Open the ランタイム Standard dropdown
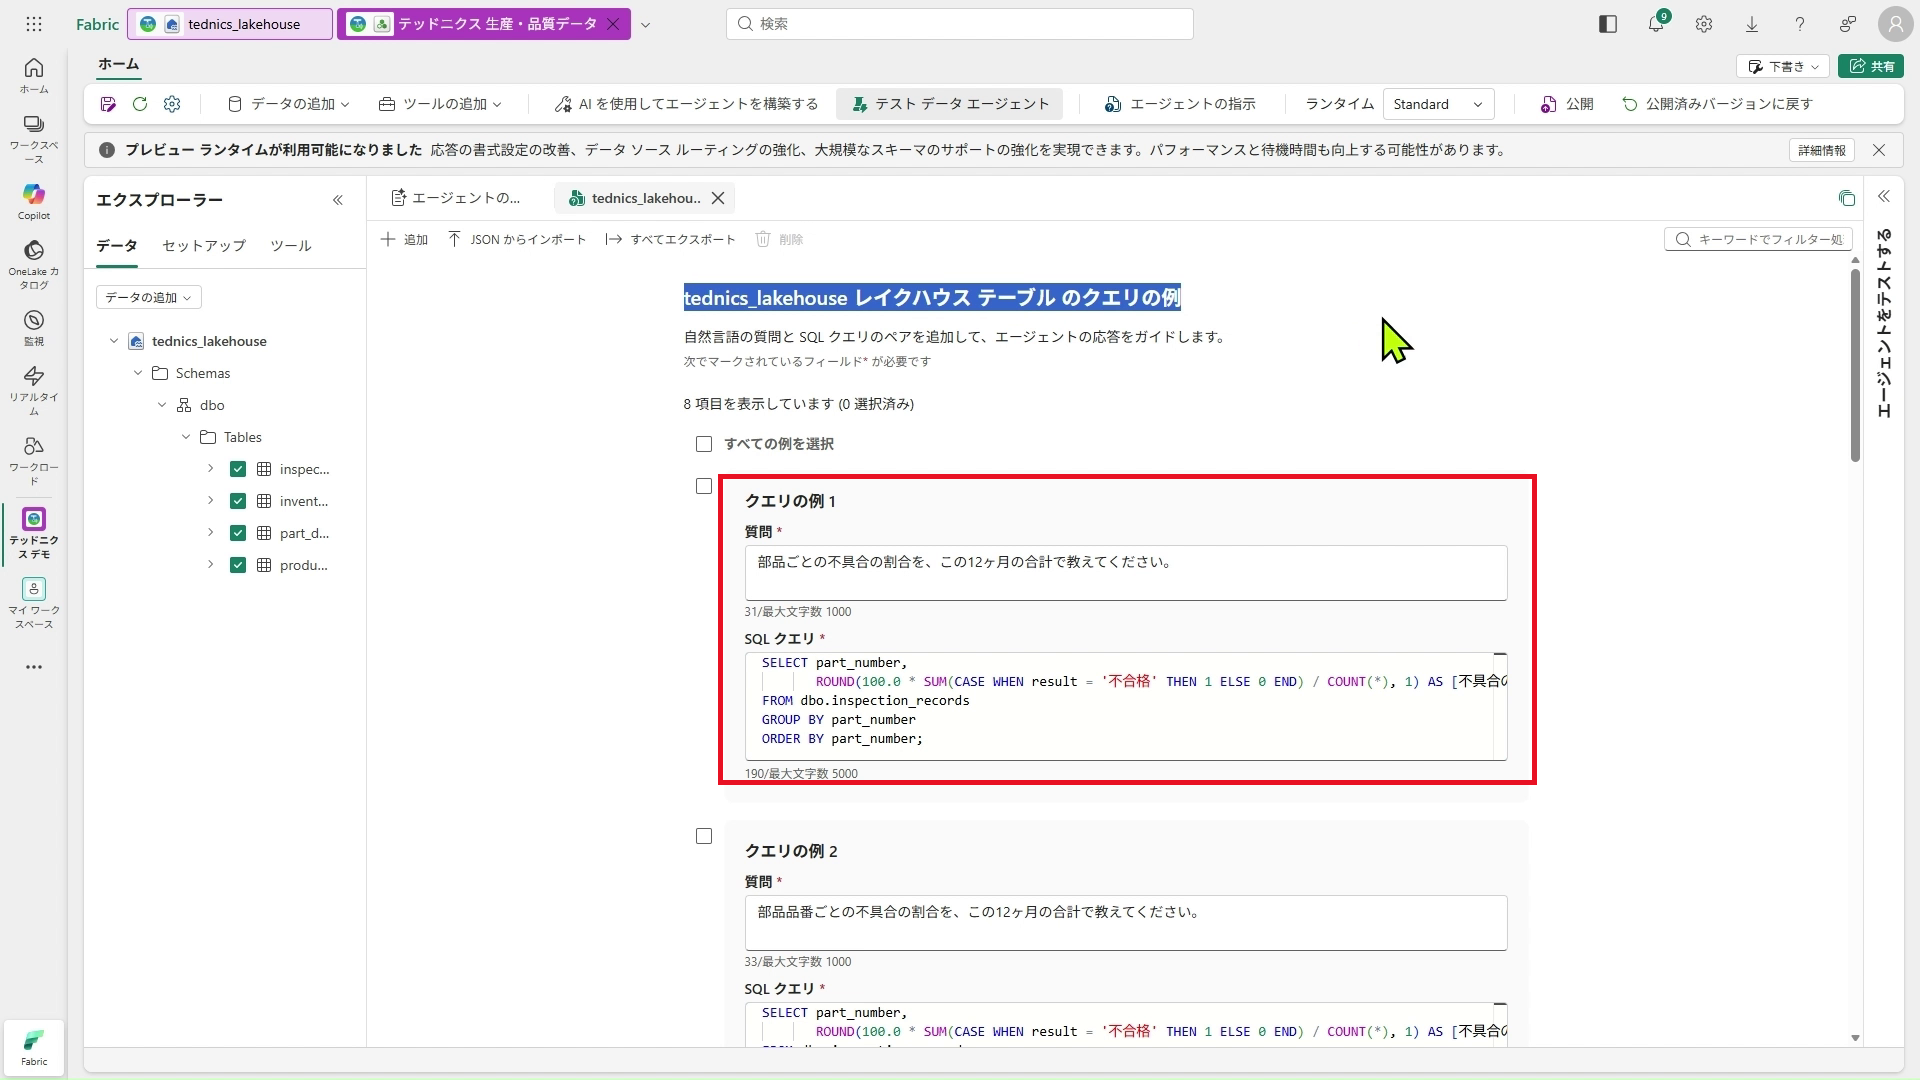Viewport: 1920px width, 1080px height. click(x=1438, y=104)
